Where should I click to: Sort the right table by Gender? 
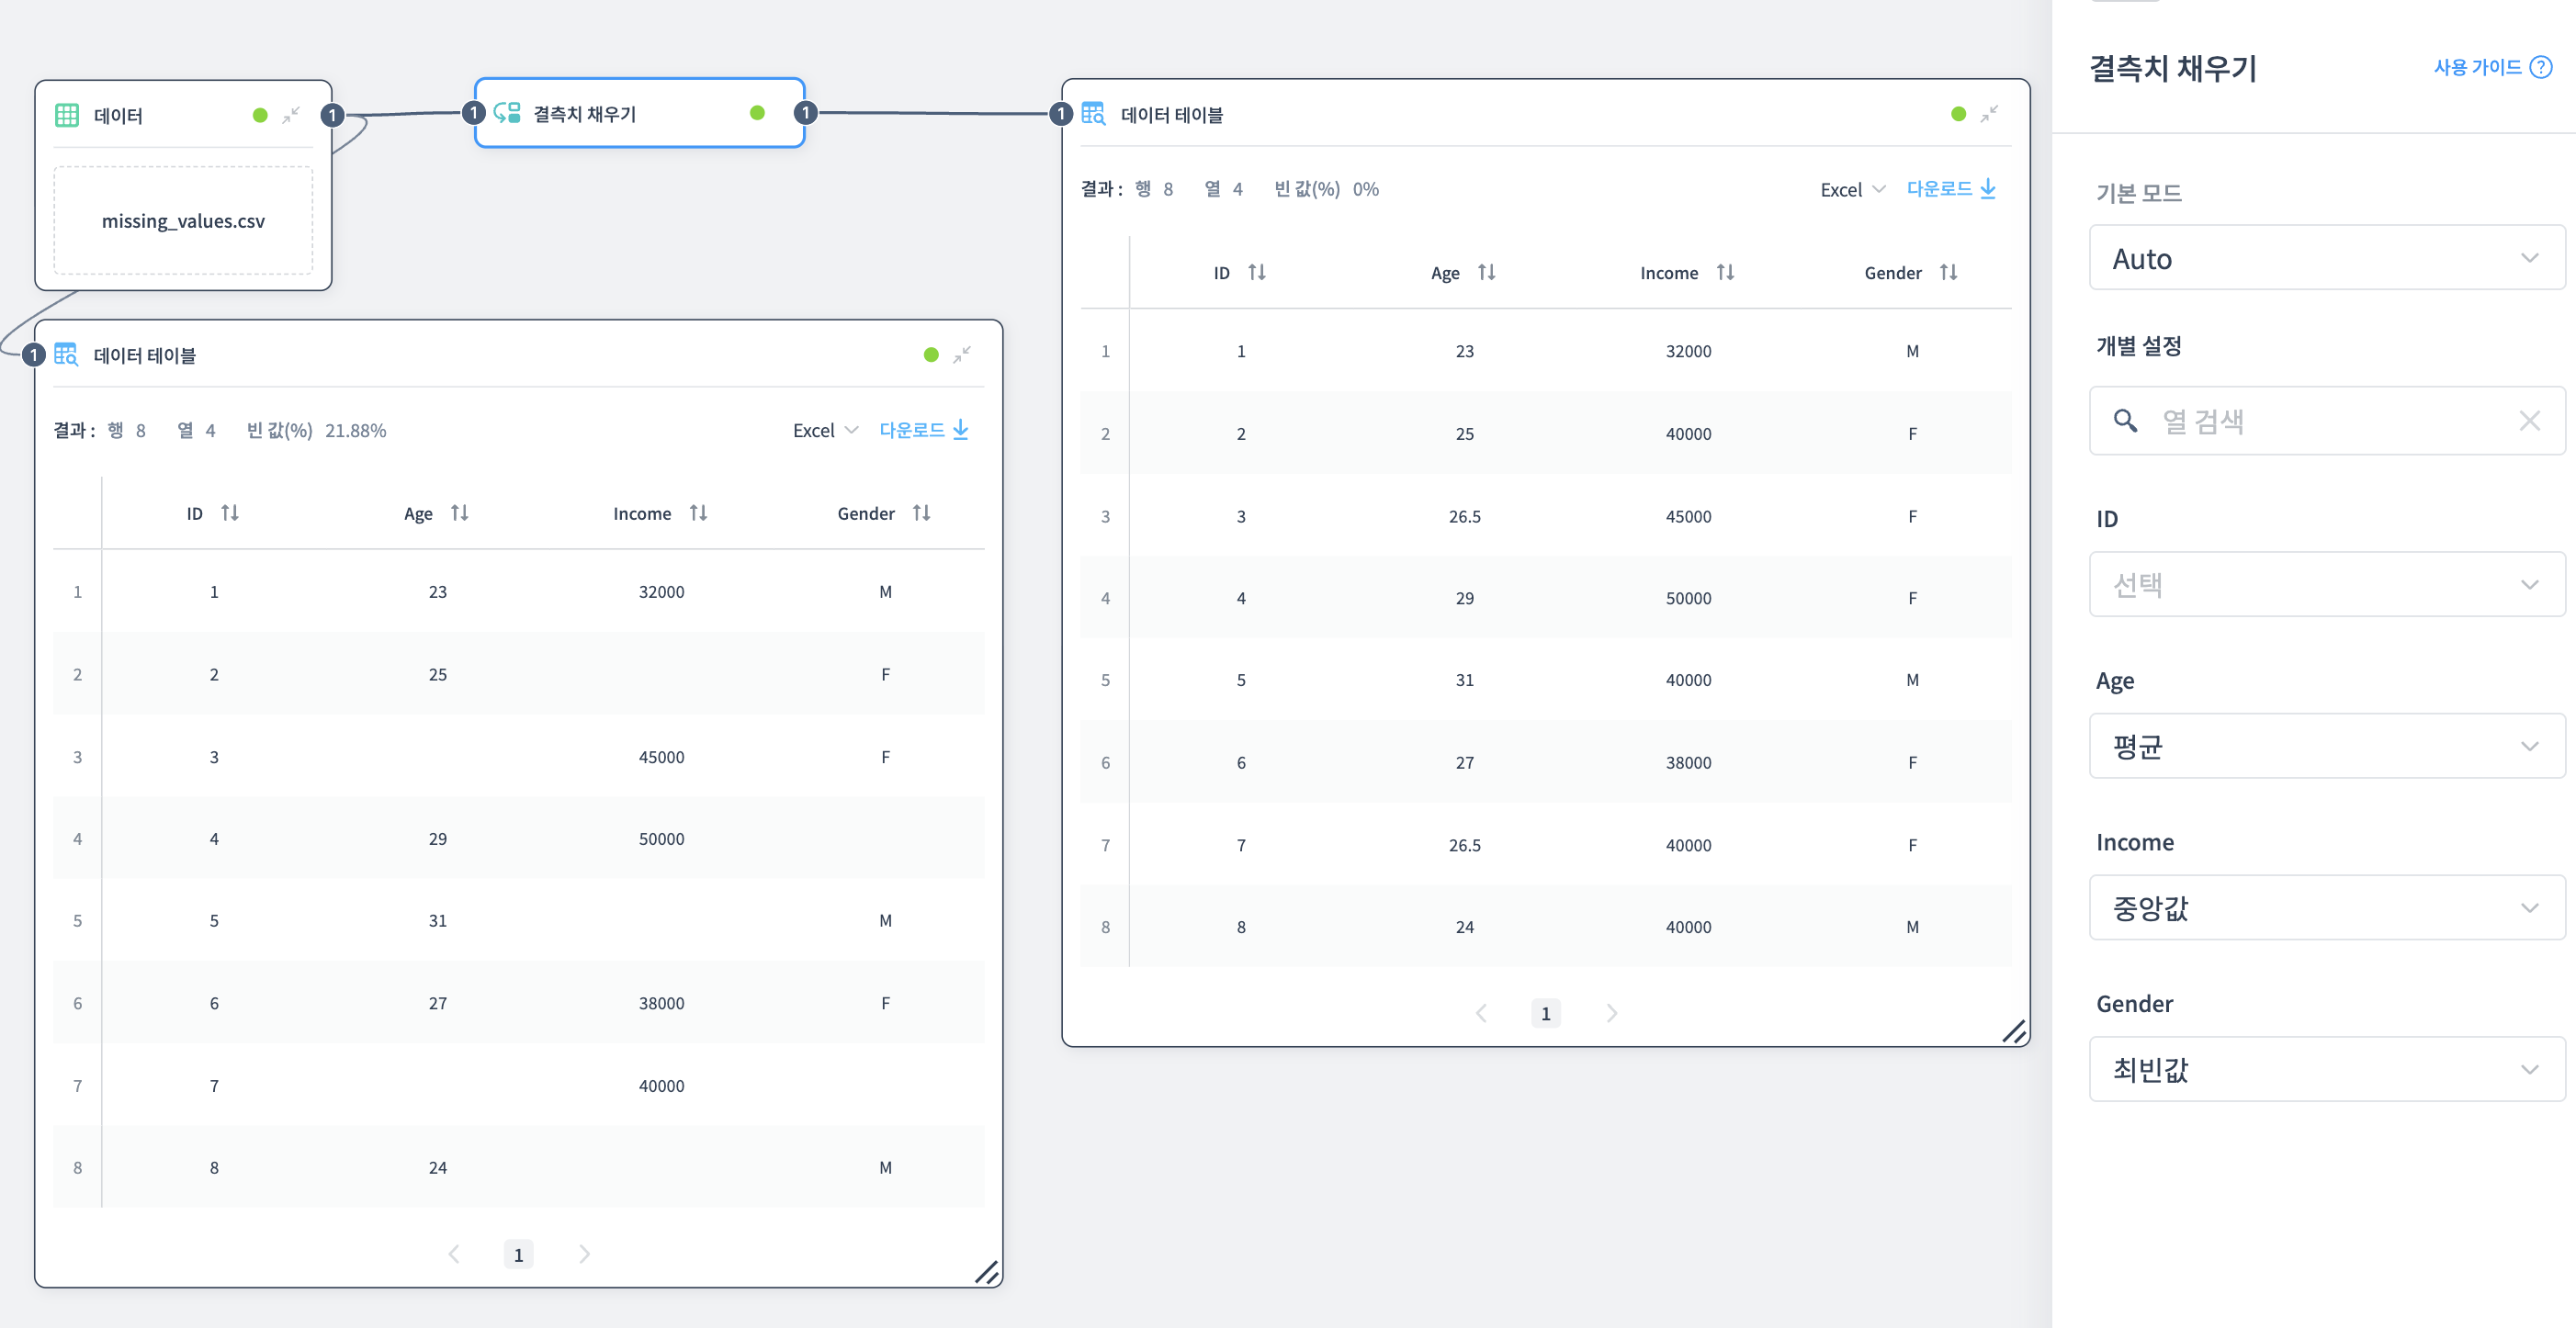point(1948,272)
